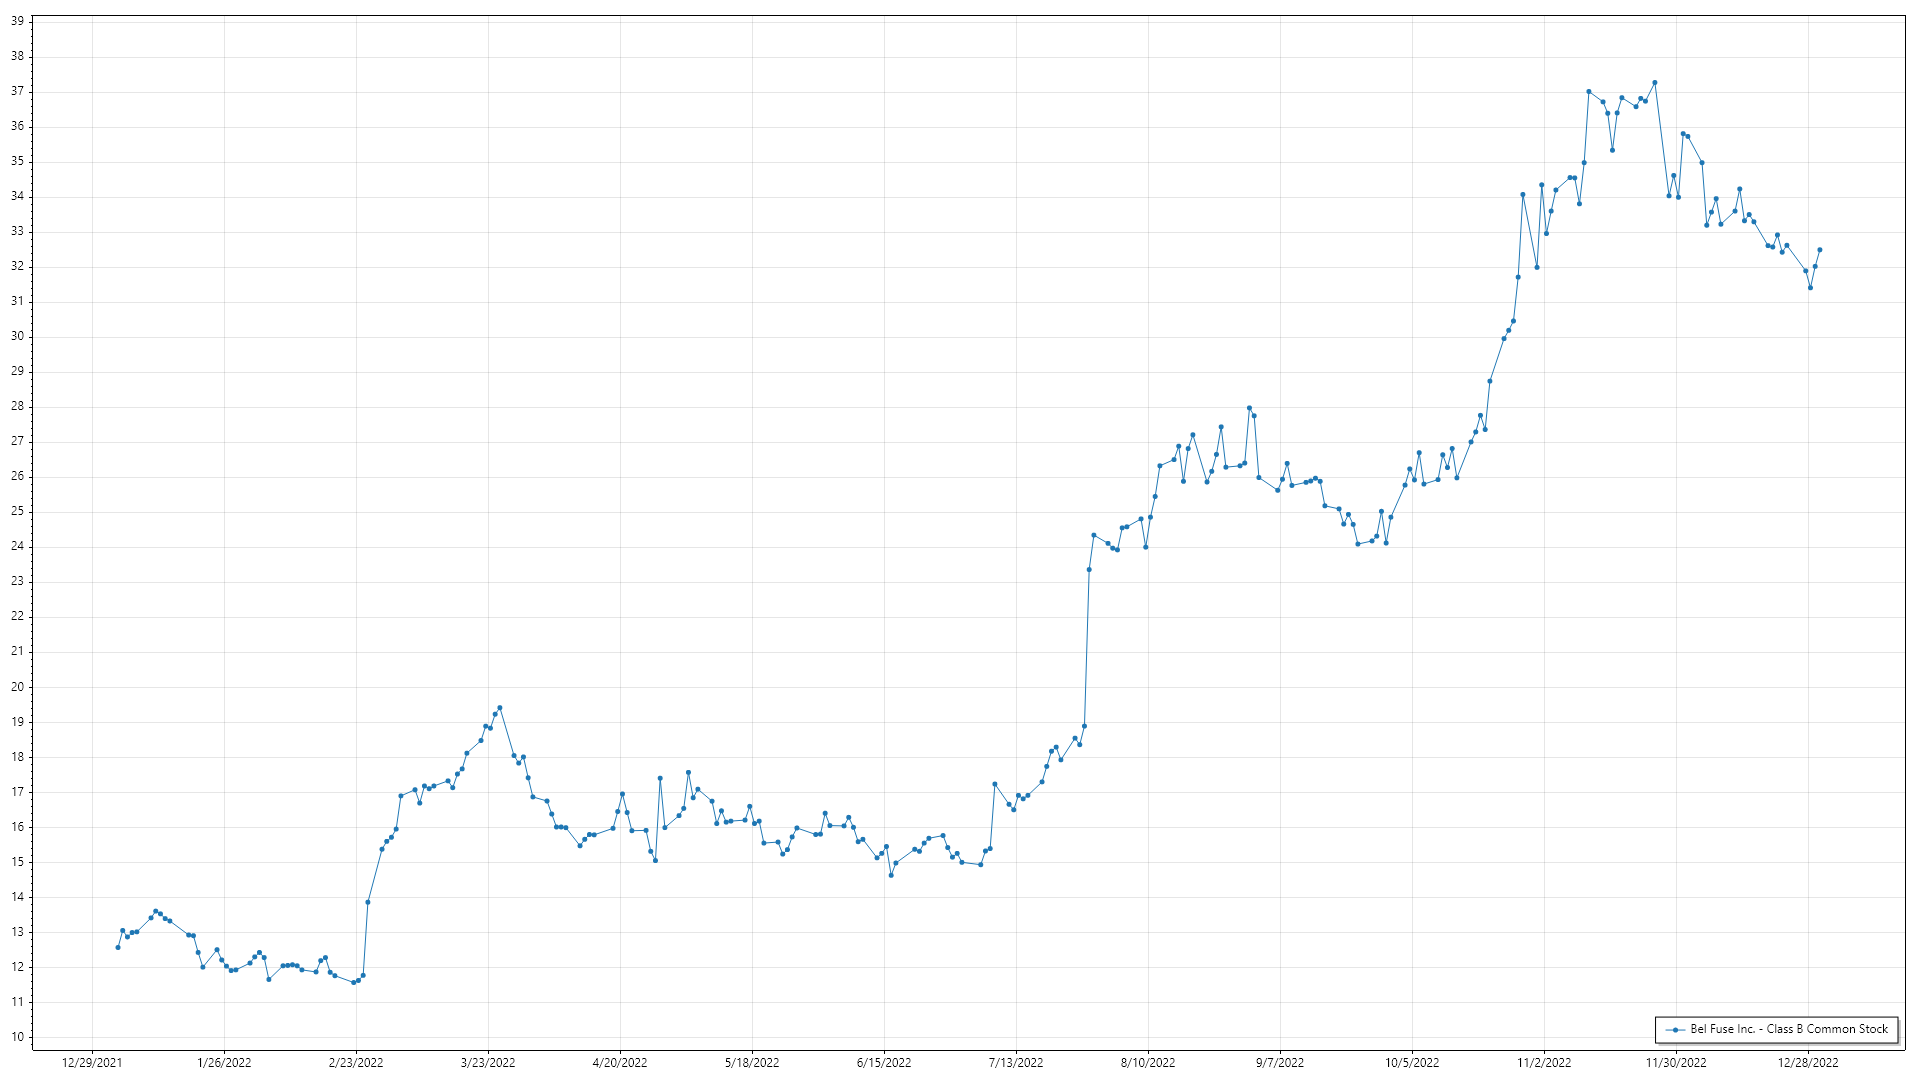Click the 2/23/2022 x-axis label
This screenshot has width=1920, height=1080.
[356, 1063]
